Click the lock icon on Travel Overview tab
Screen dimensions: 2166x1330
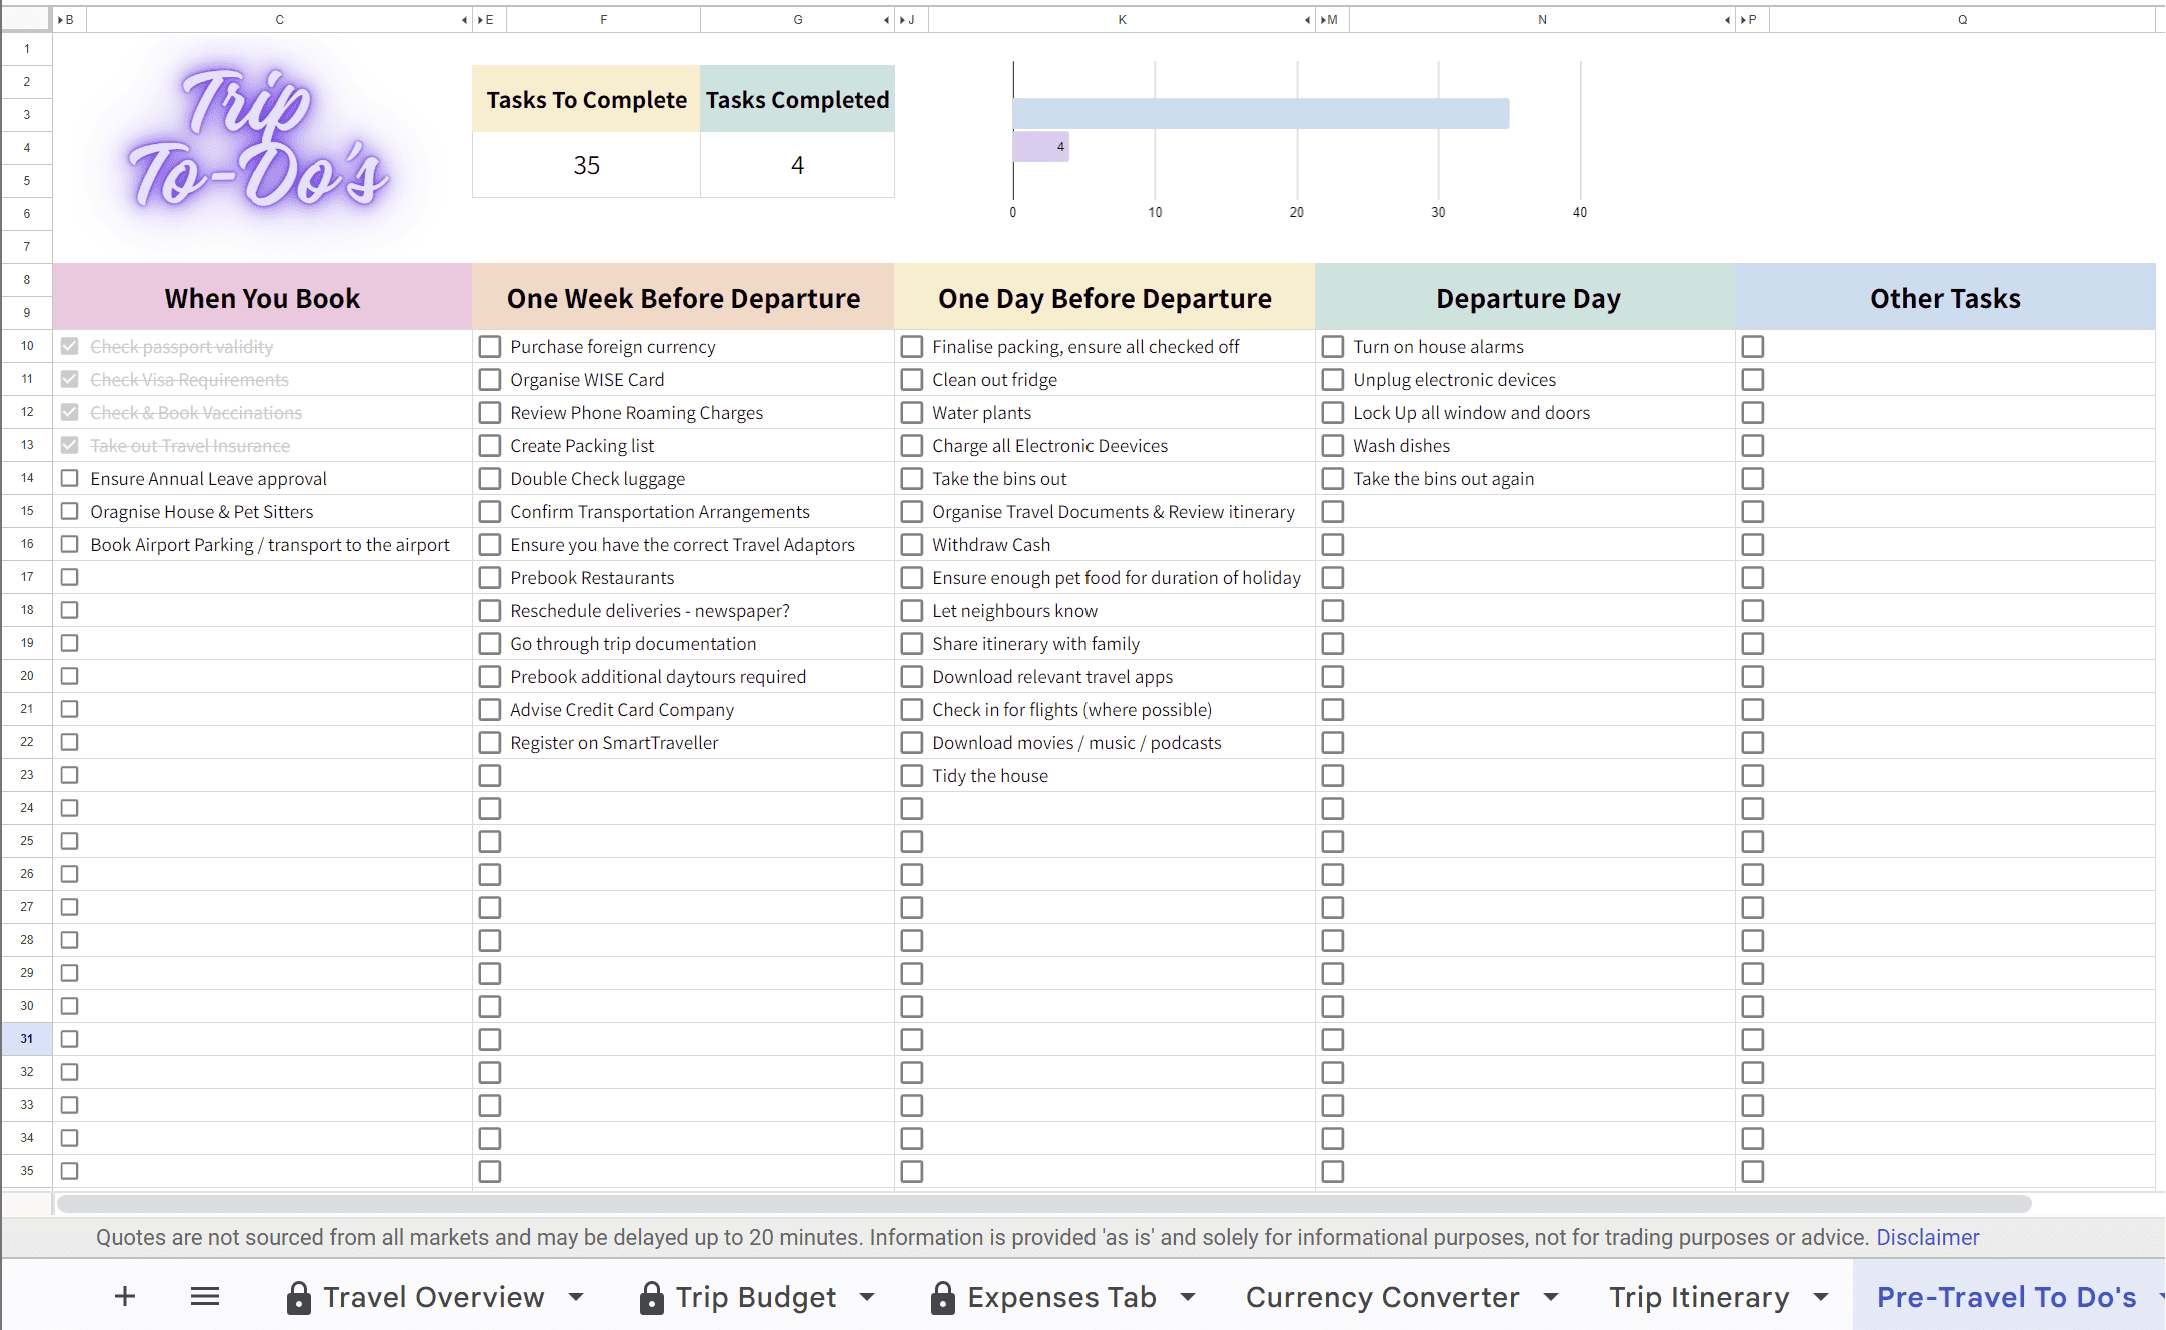pos(298,1298)
